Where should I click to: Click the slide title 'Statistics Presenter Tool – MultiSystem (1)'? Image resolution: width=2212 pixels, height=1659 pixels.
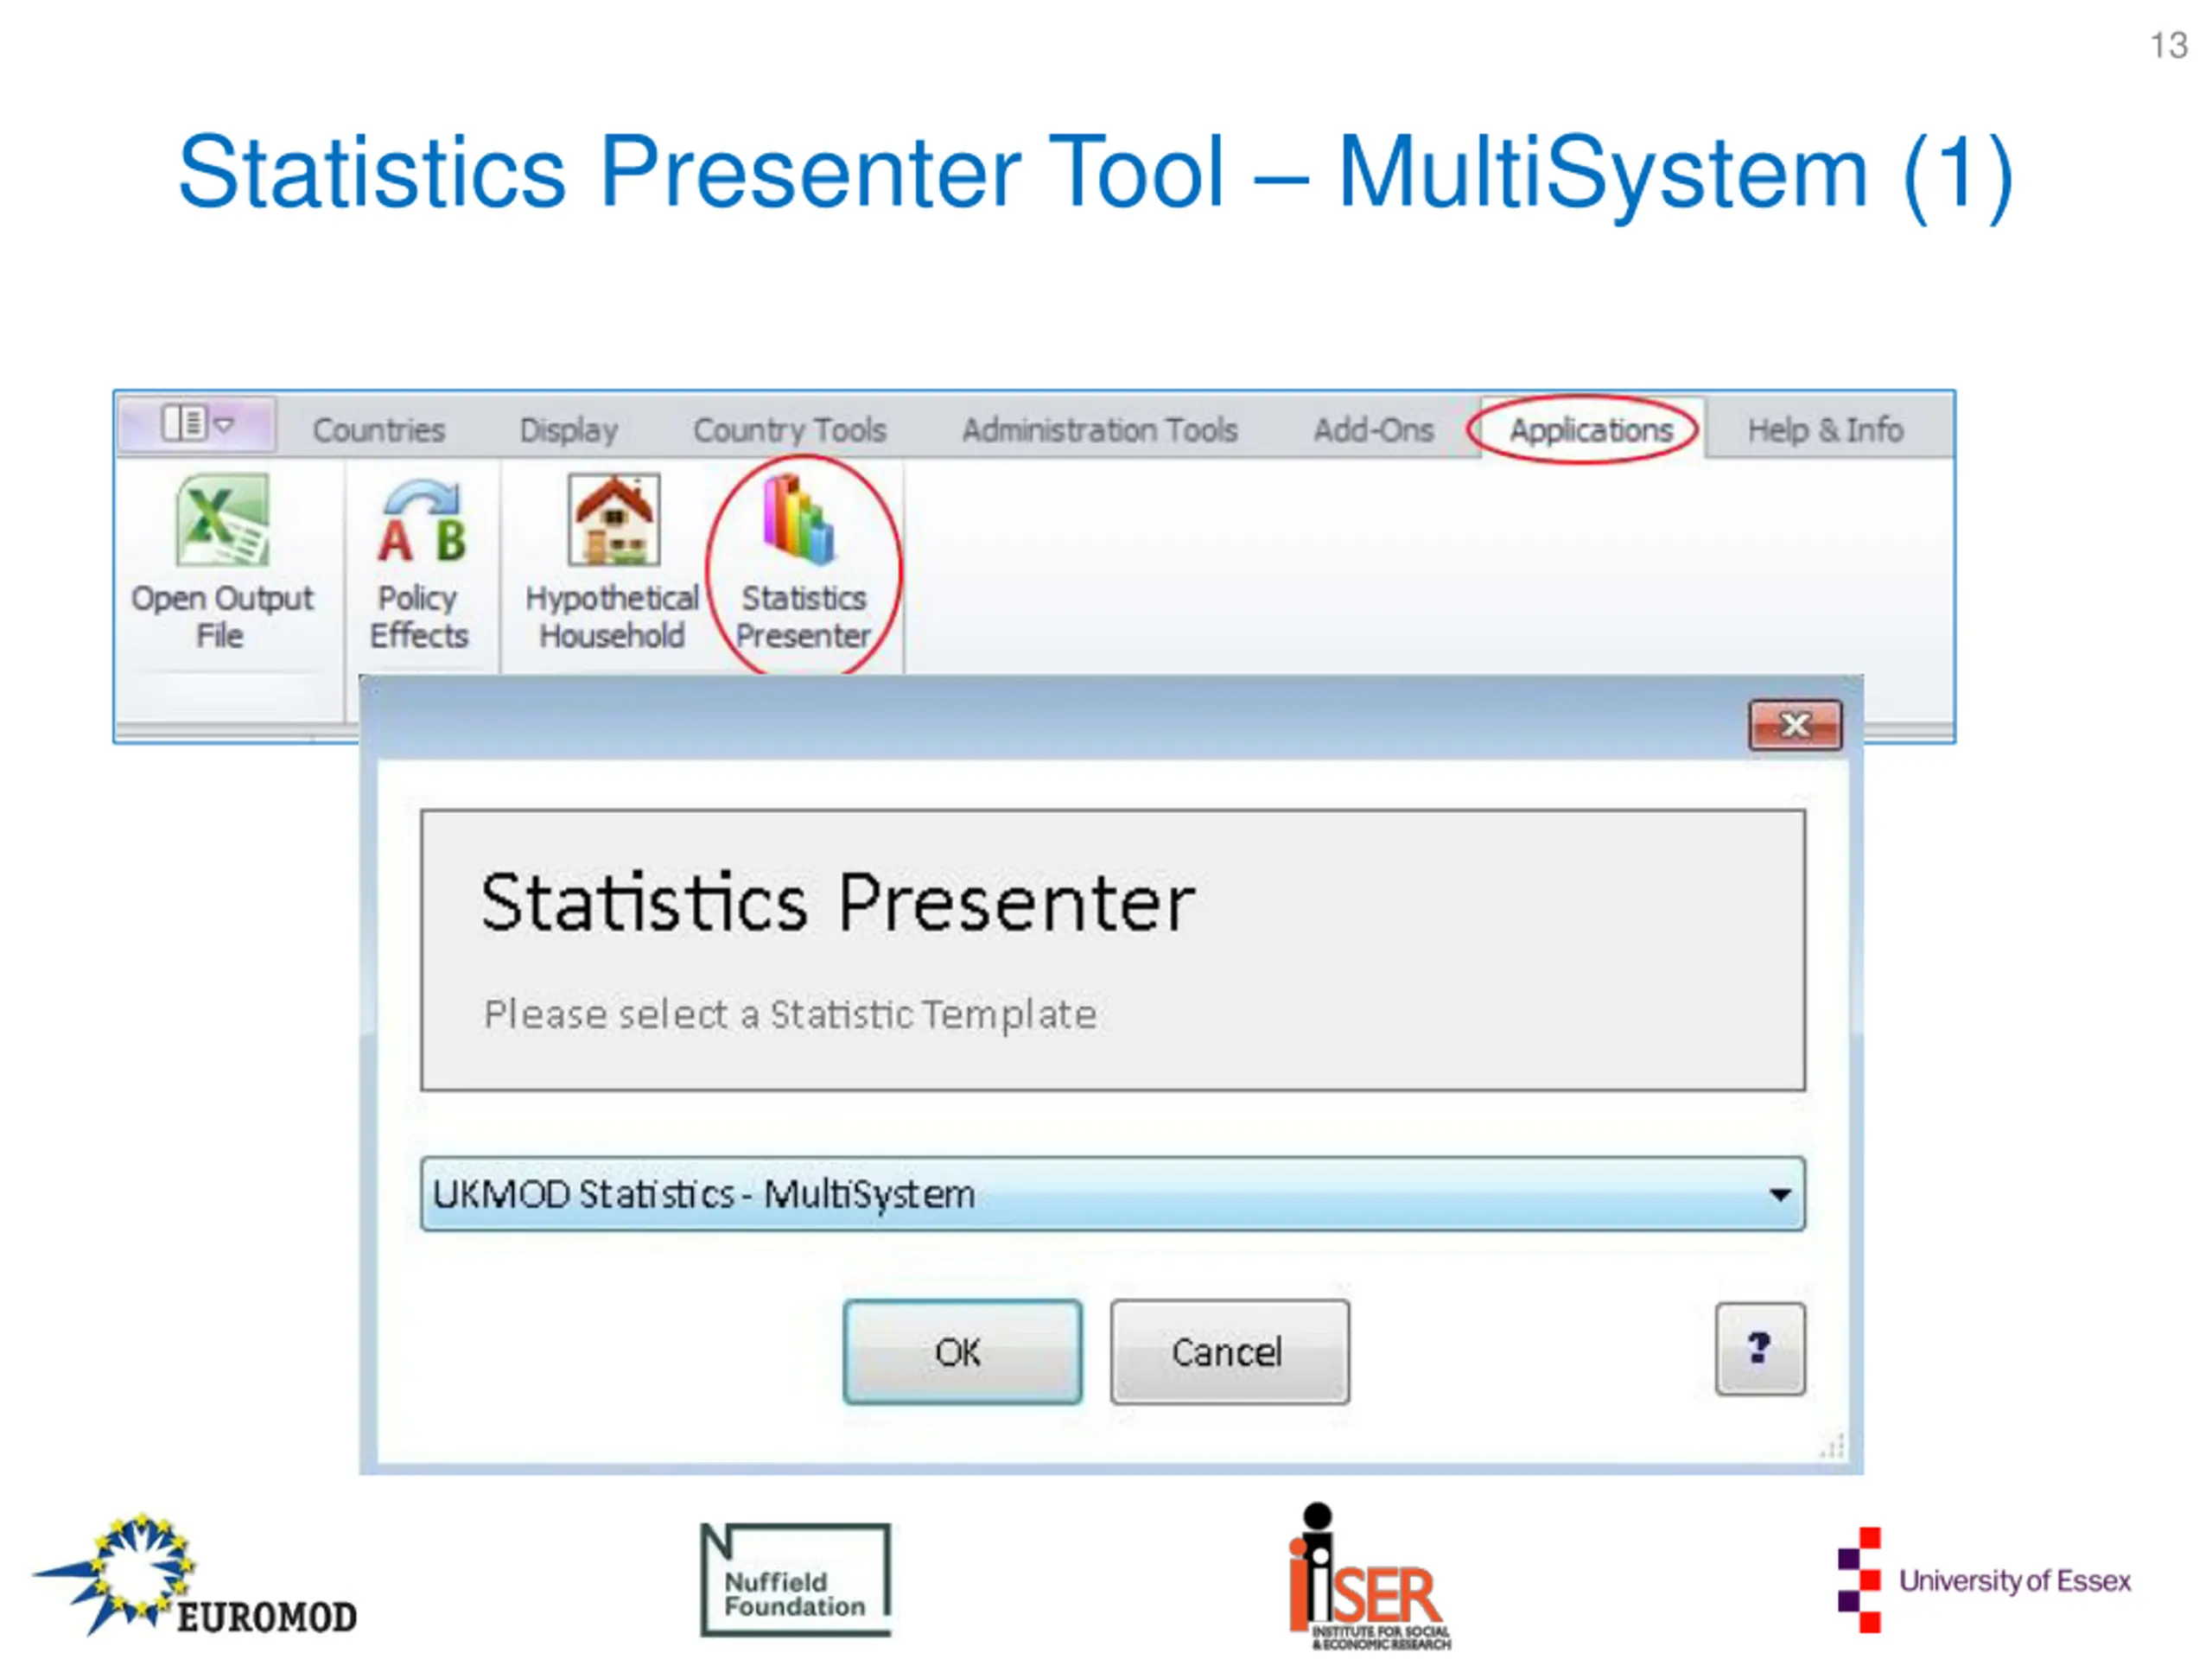coord(1097,174)
